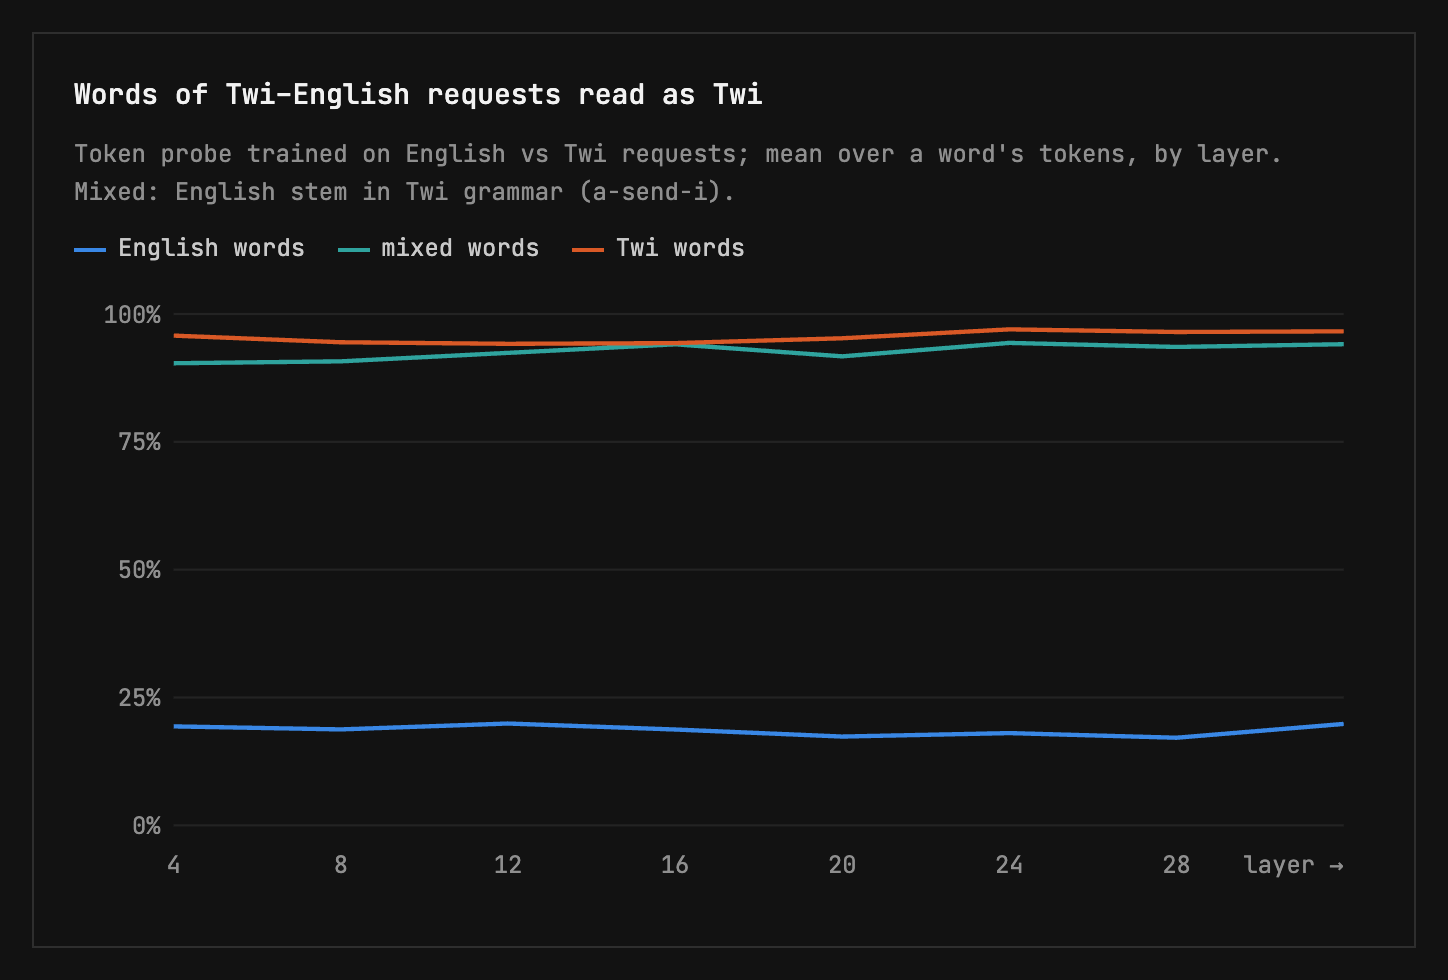
Task: Click the 0% y-axis label
Action: tap(146, 826)
